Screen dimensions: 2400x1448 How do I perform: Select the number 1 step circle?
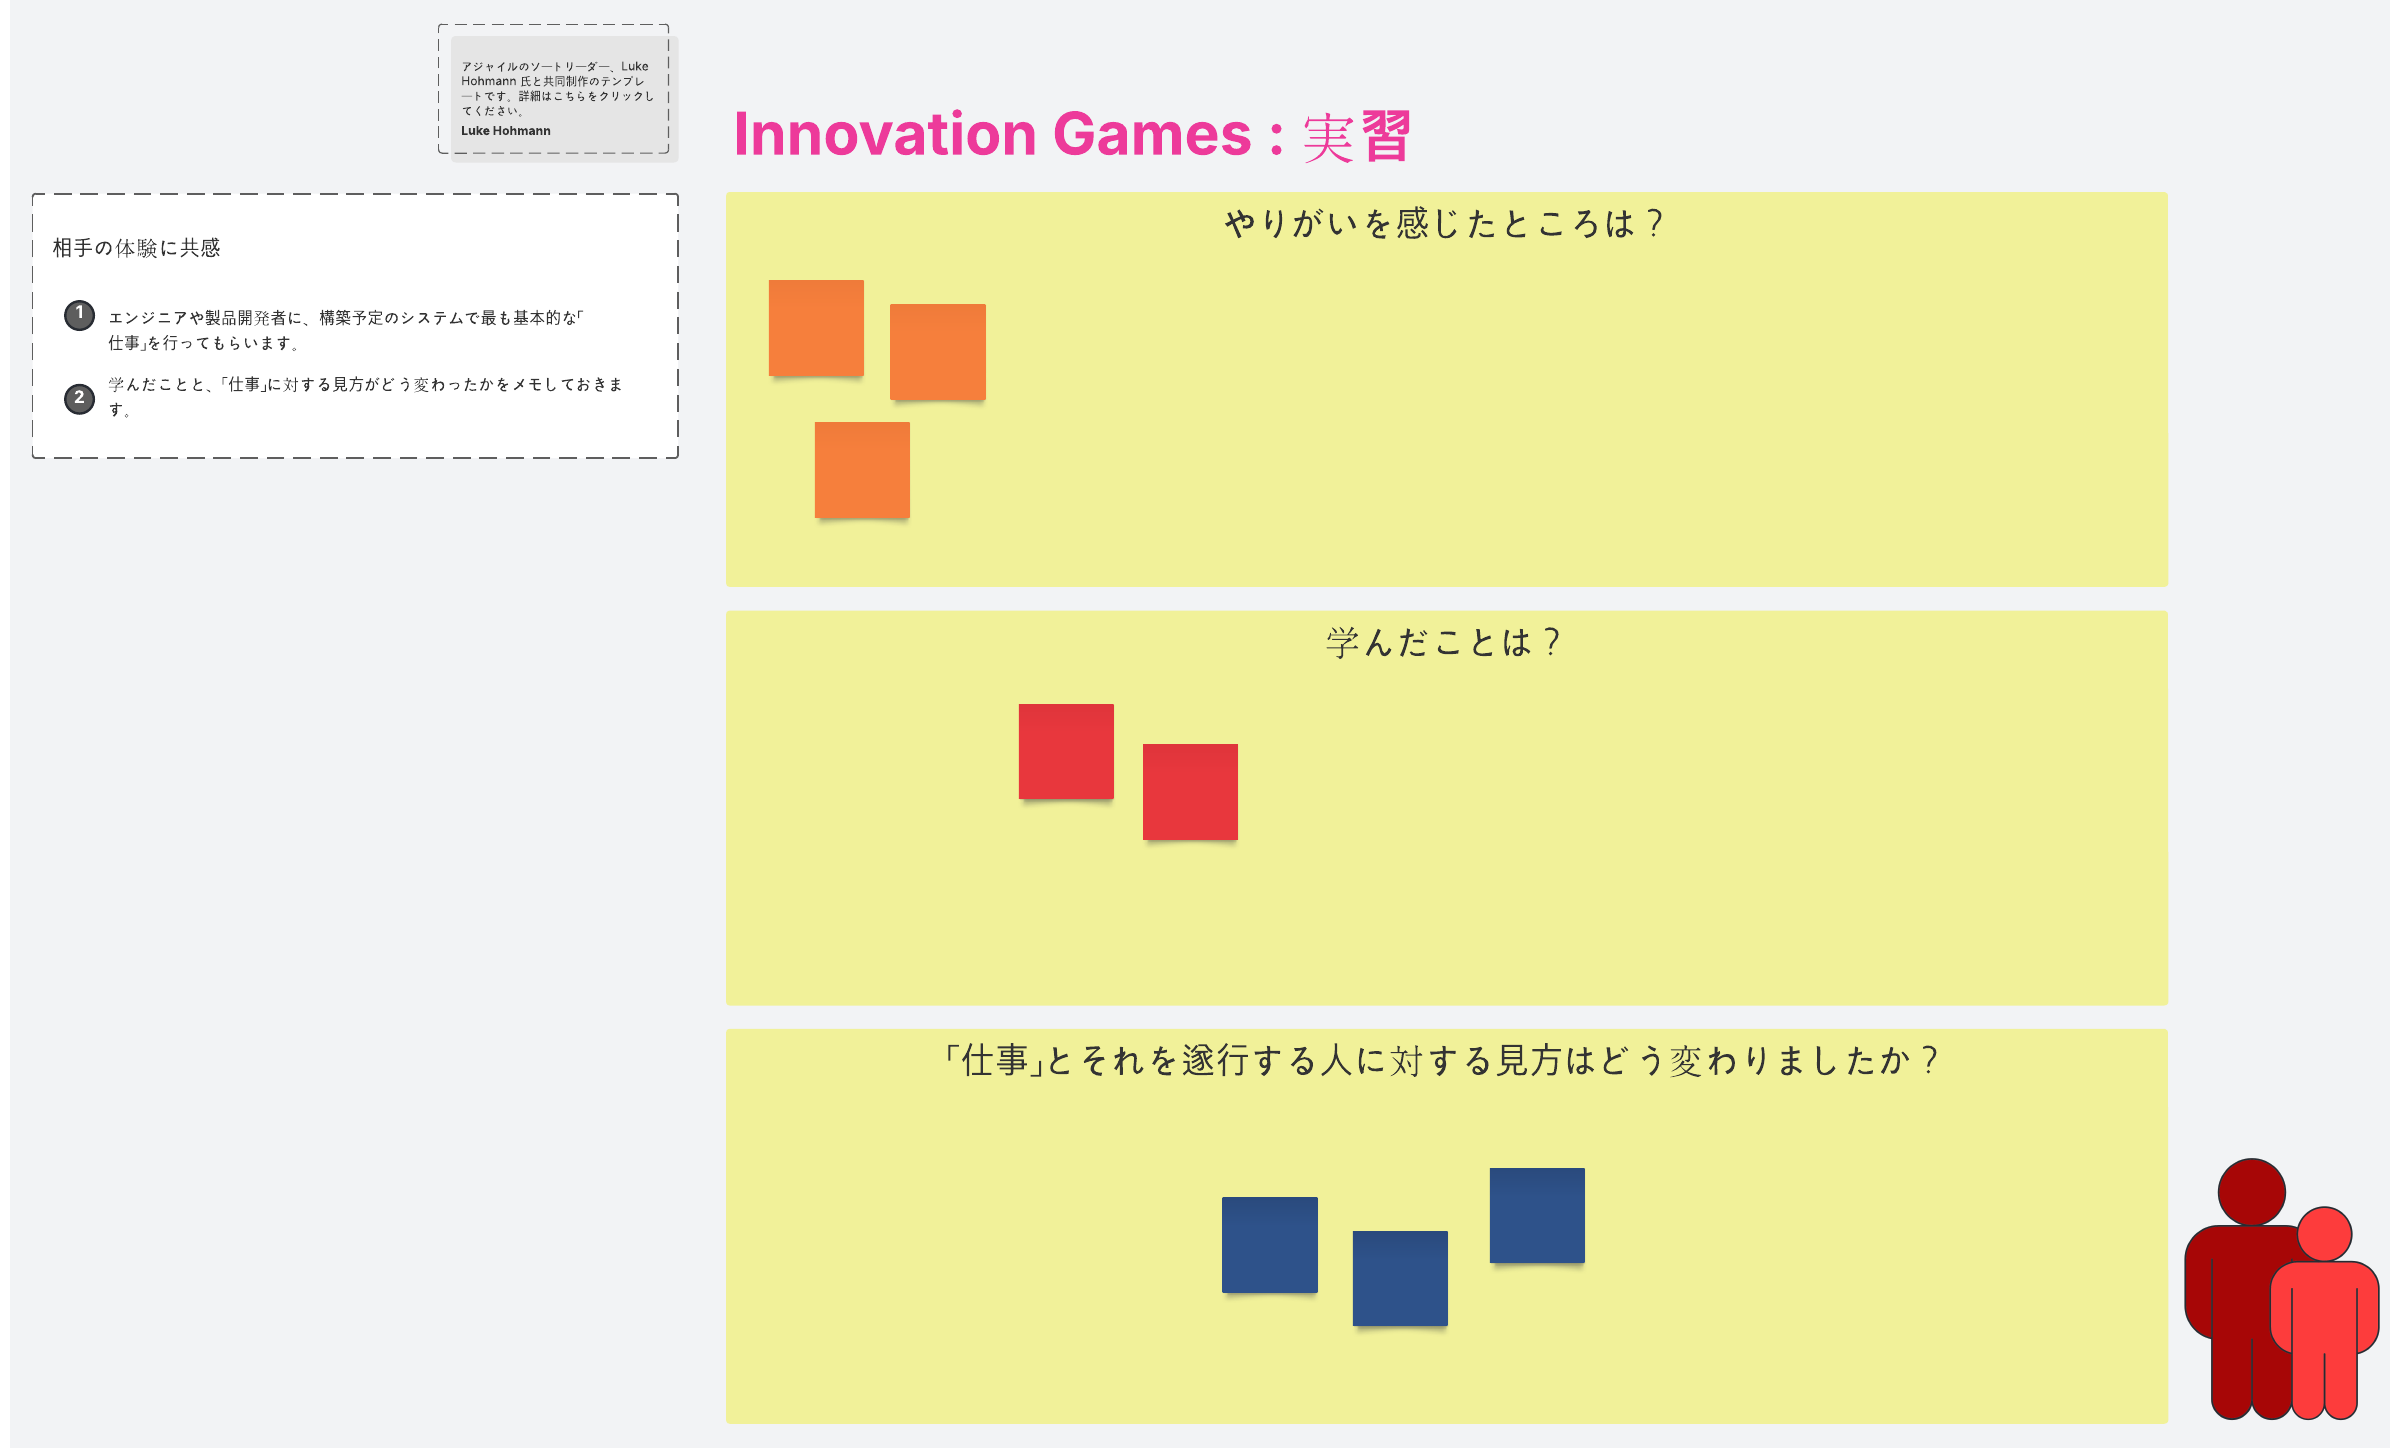80,315
